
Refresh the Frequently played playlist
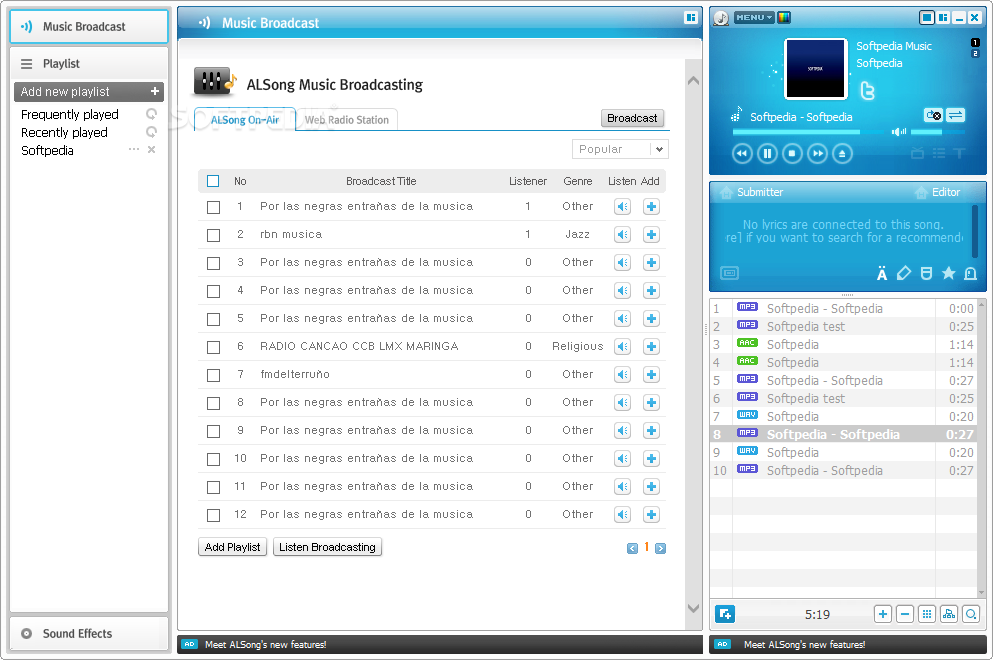tap(151, 114)
